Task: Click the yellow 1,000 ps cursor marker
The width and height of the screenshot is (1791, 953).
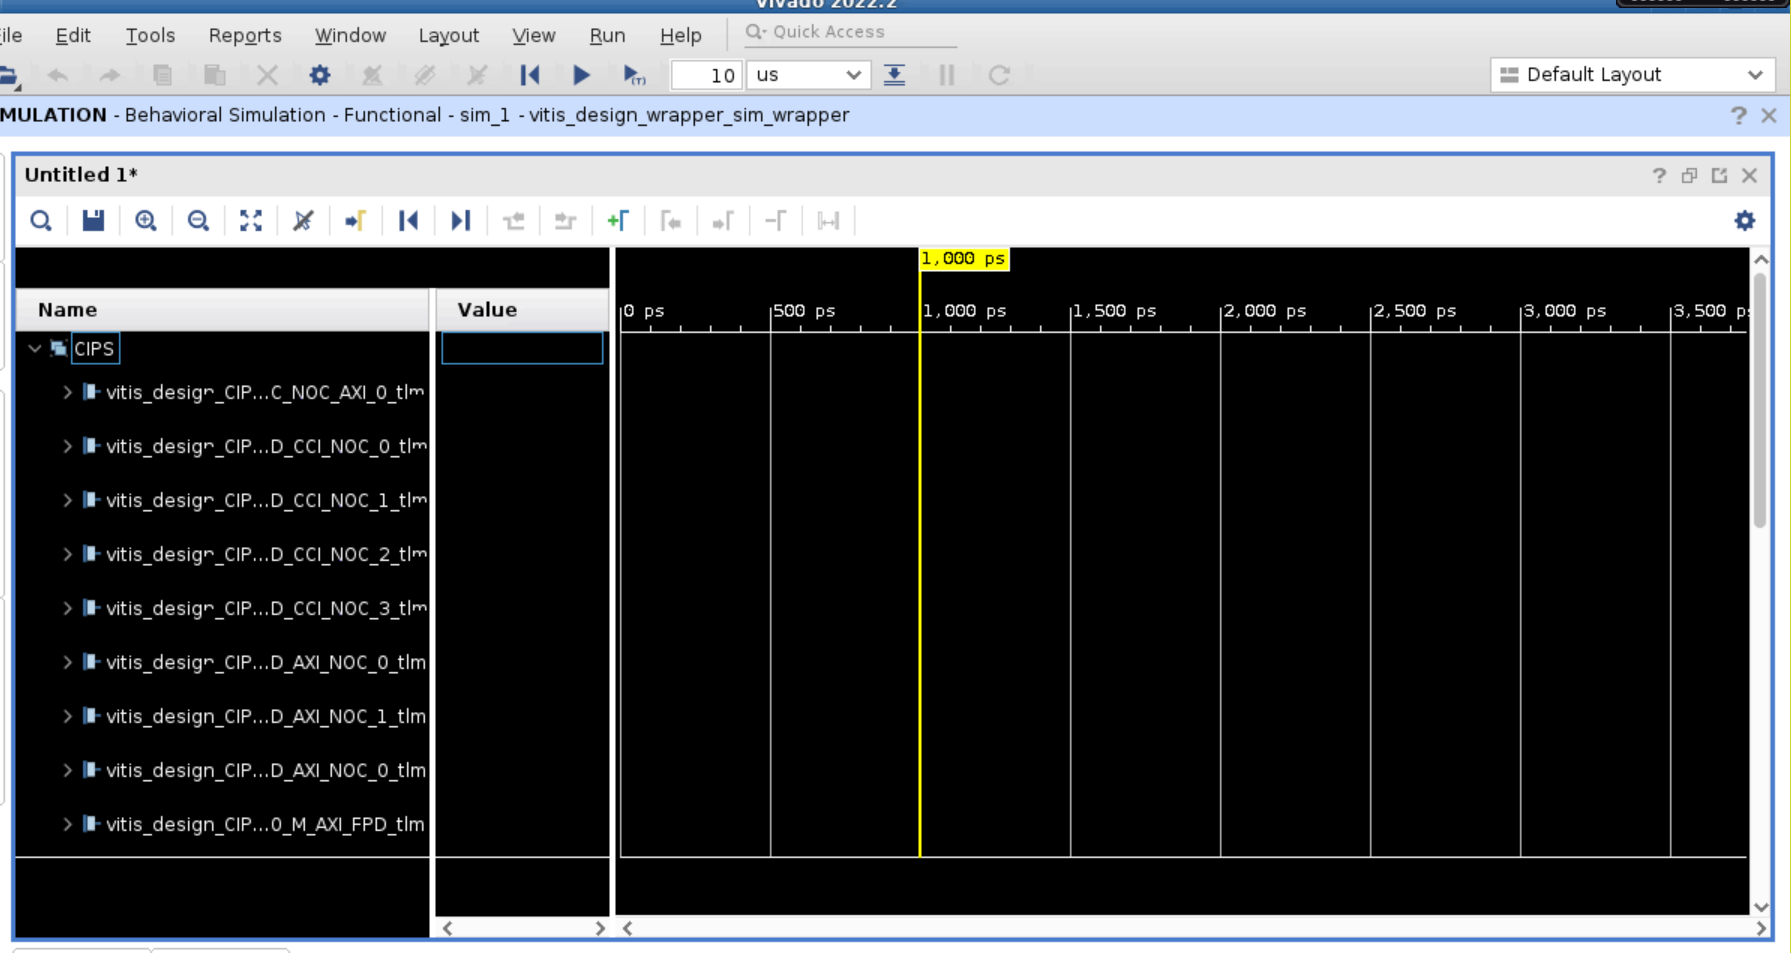Action: pos(963,259)
